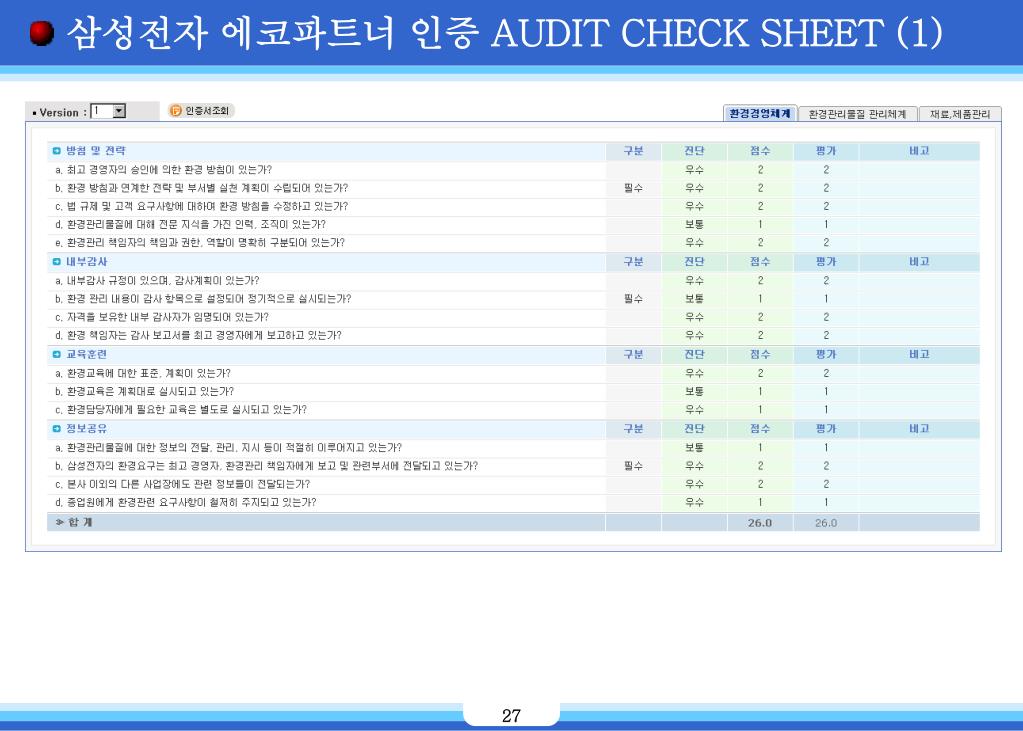
Task: Select row '법 규제 및 고객 요구사항에 대하여'
Action: click(x=513, y=206)
